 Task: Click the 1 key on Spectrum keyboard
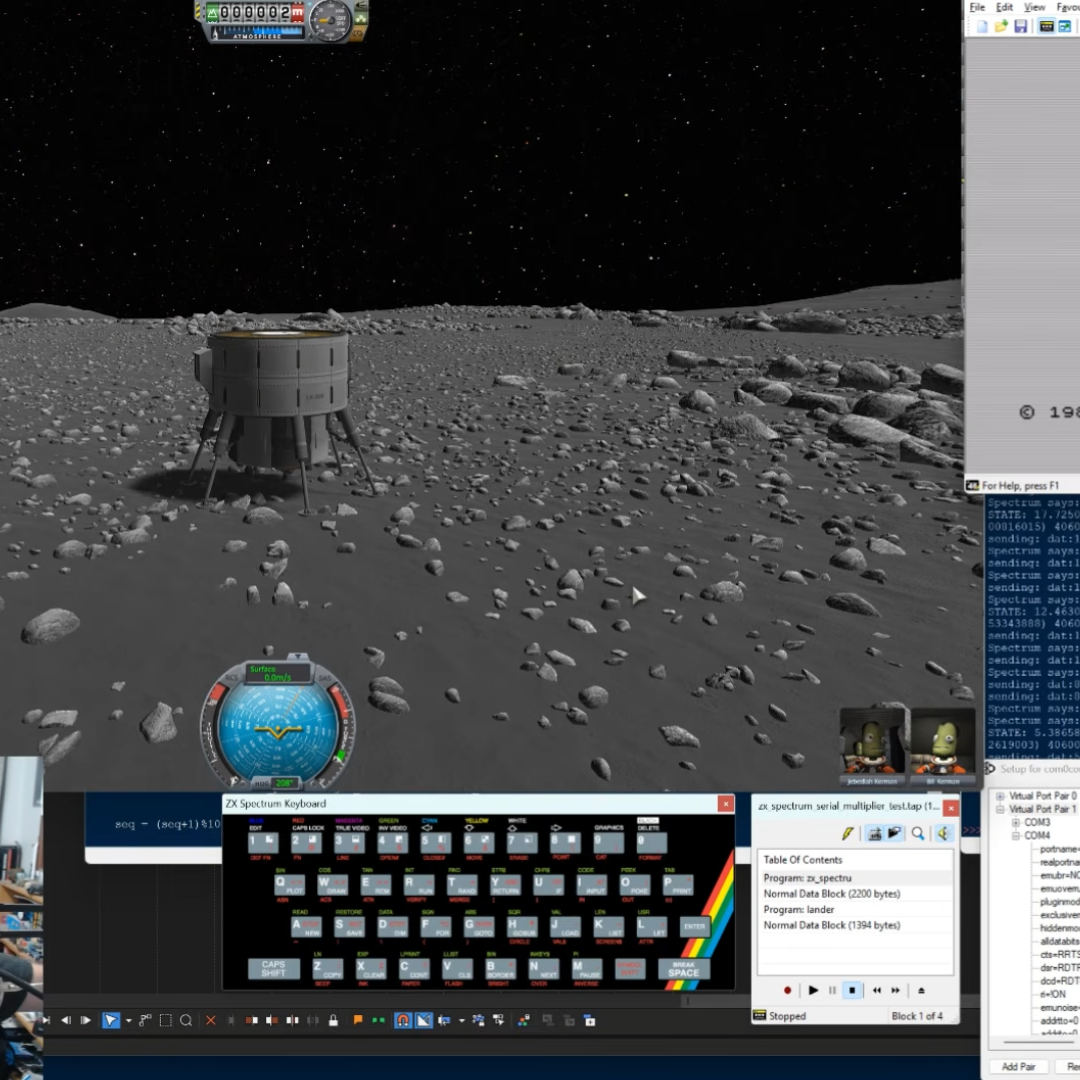(x=262, y=842)
